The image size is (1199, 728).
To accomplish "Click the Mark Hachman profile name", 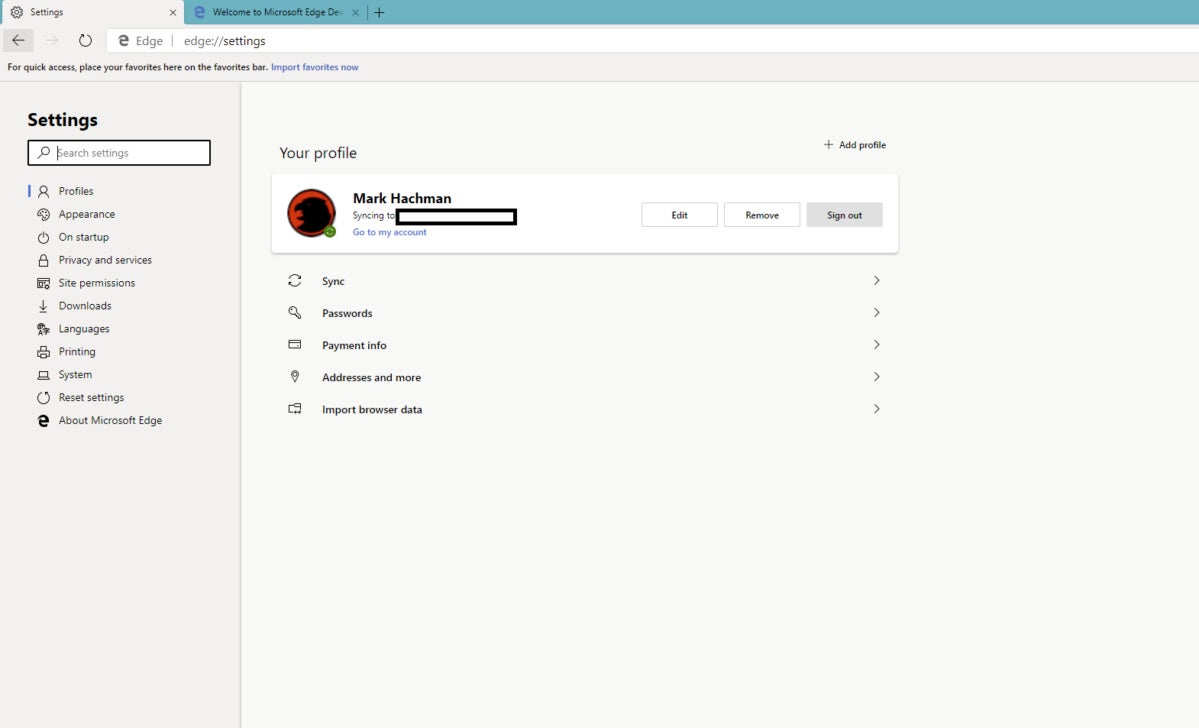I will 402,198.
